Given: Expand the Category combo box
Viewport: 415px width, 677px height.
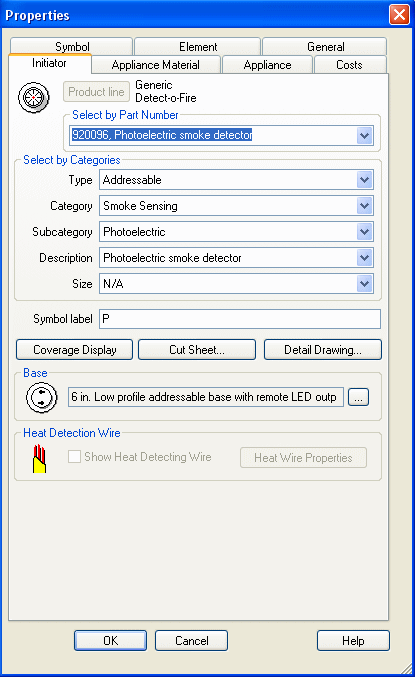Looking at the screenshot, I should (365, 206).
